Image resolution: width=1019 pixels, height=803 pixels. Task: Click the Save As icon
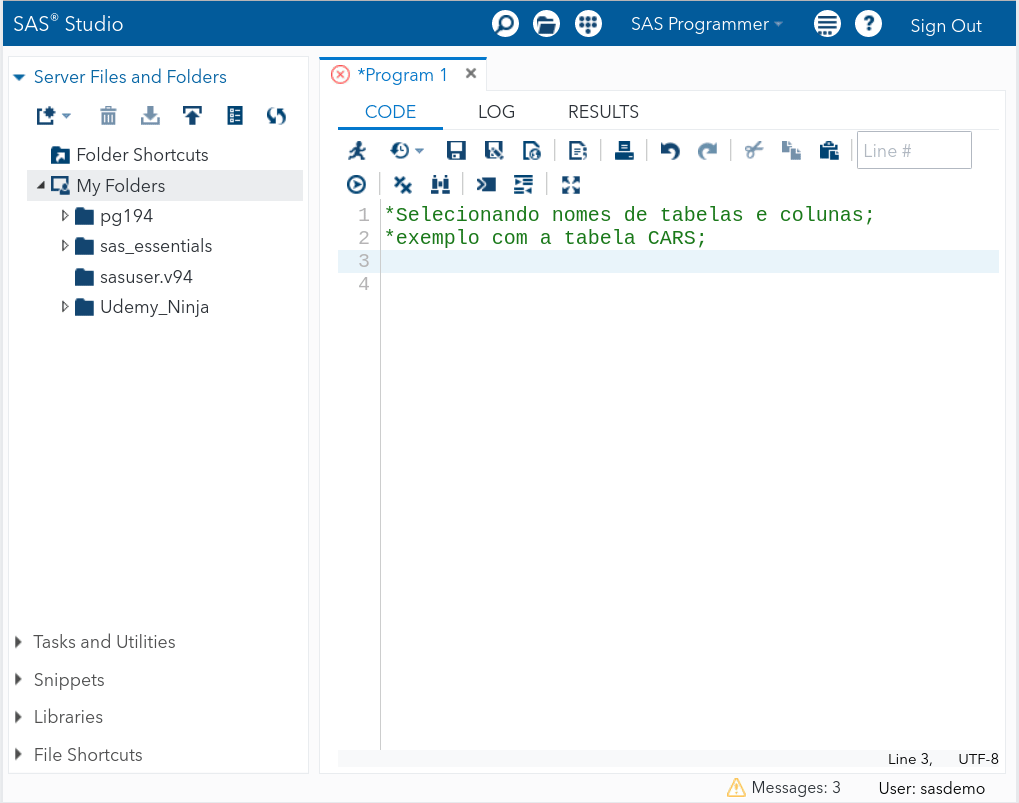pyautogui.click(x=494, y=151)
